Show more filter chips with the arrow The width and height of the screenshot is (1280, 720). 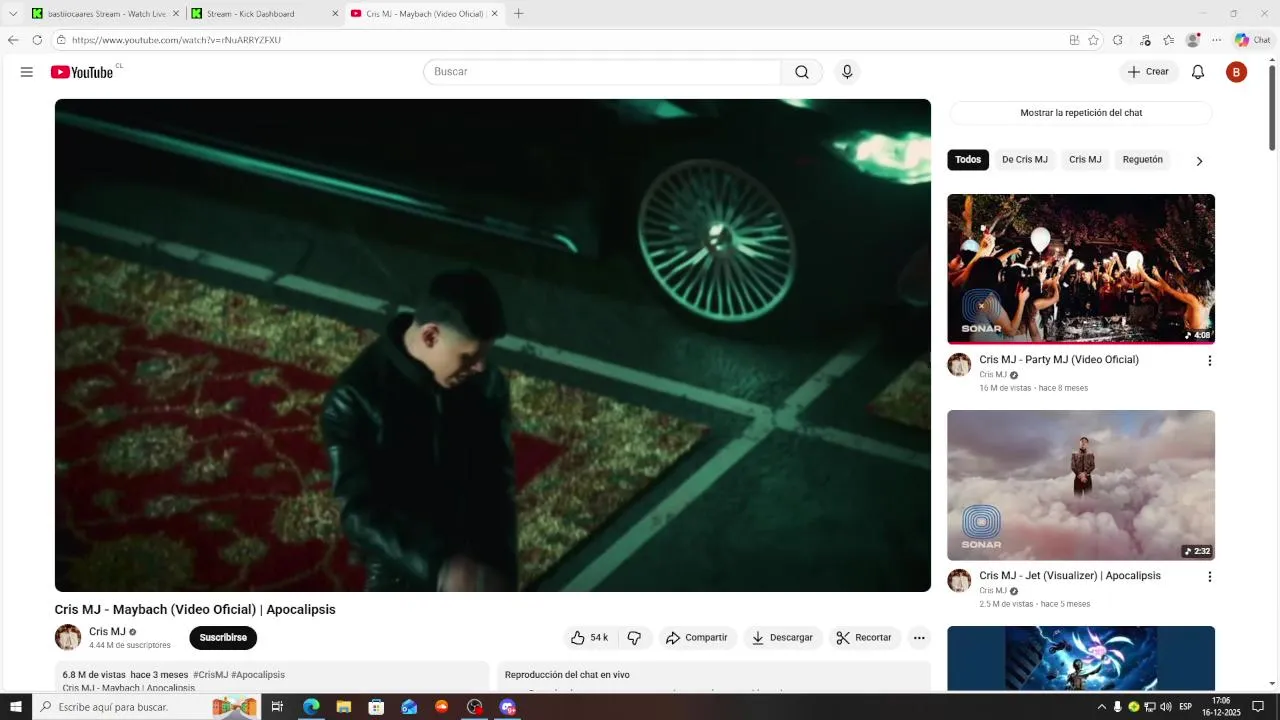point(1199,161)
